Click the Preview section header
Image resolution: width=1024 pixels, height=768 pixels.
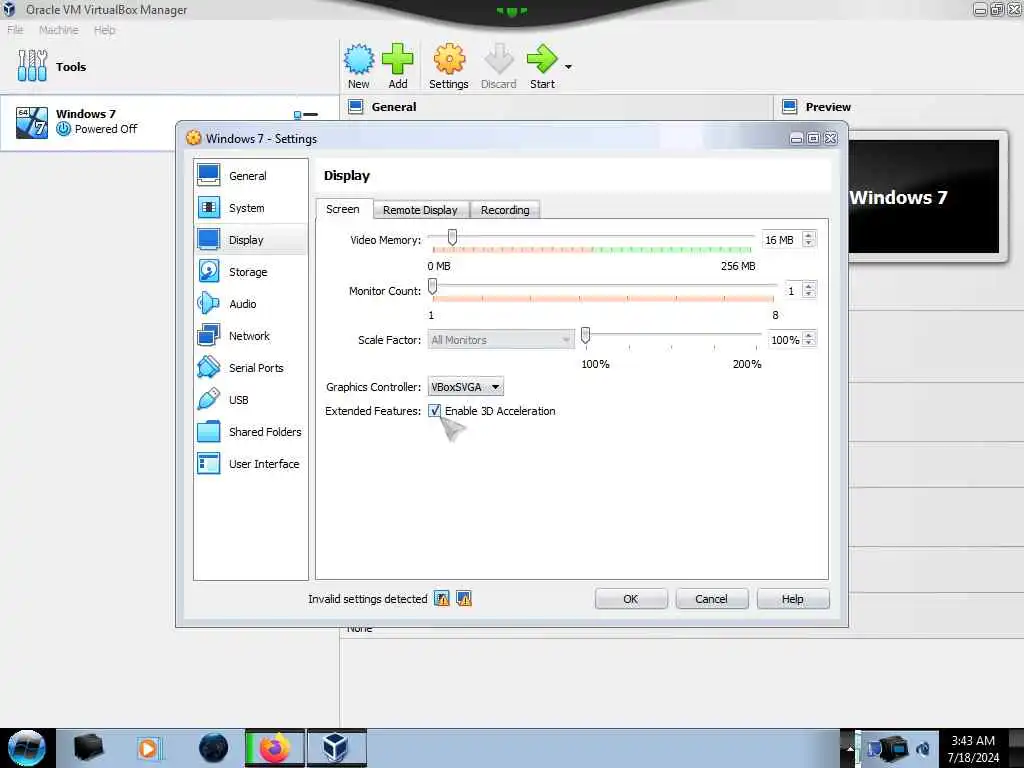coord(828,106)
